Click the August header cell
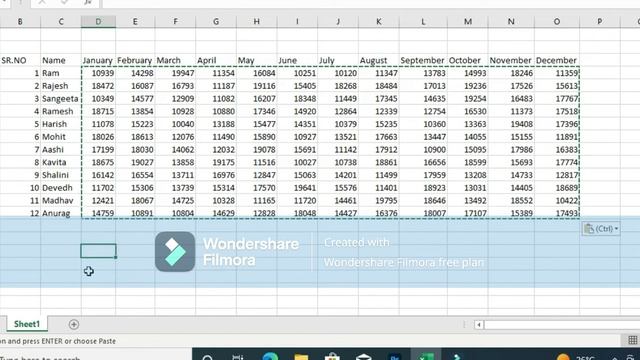Screen dimensions: 640x360 [379, 60]
